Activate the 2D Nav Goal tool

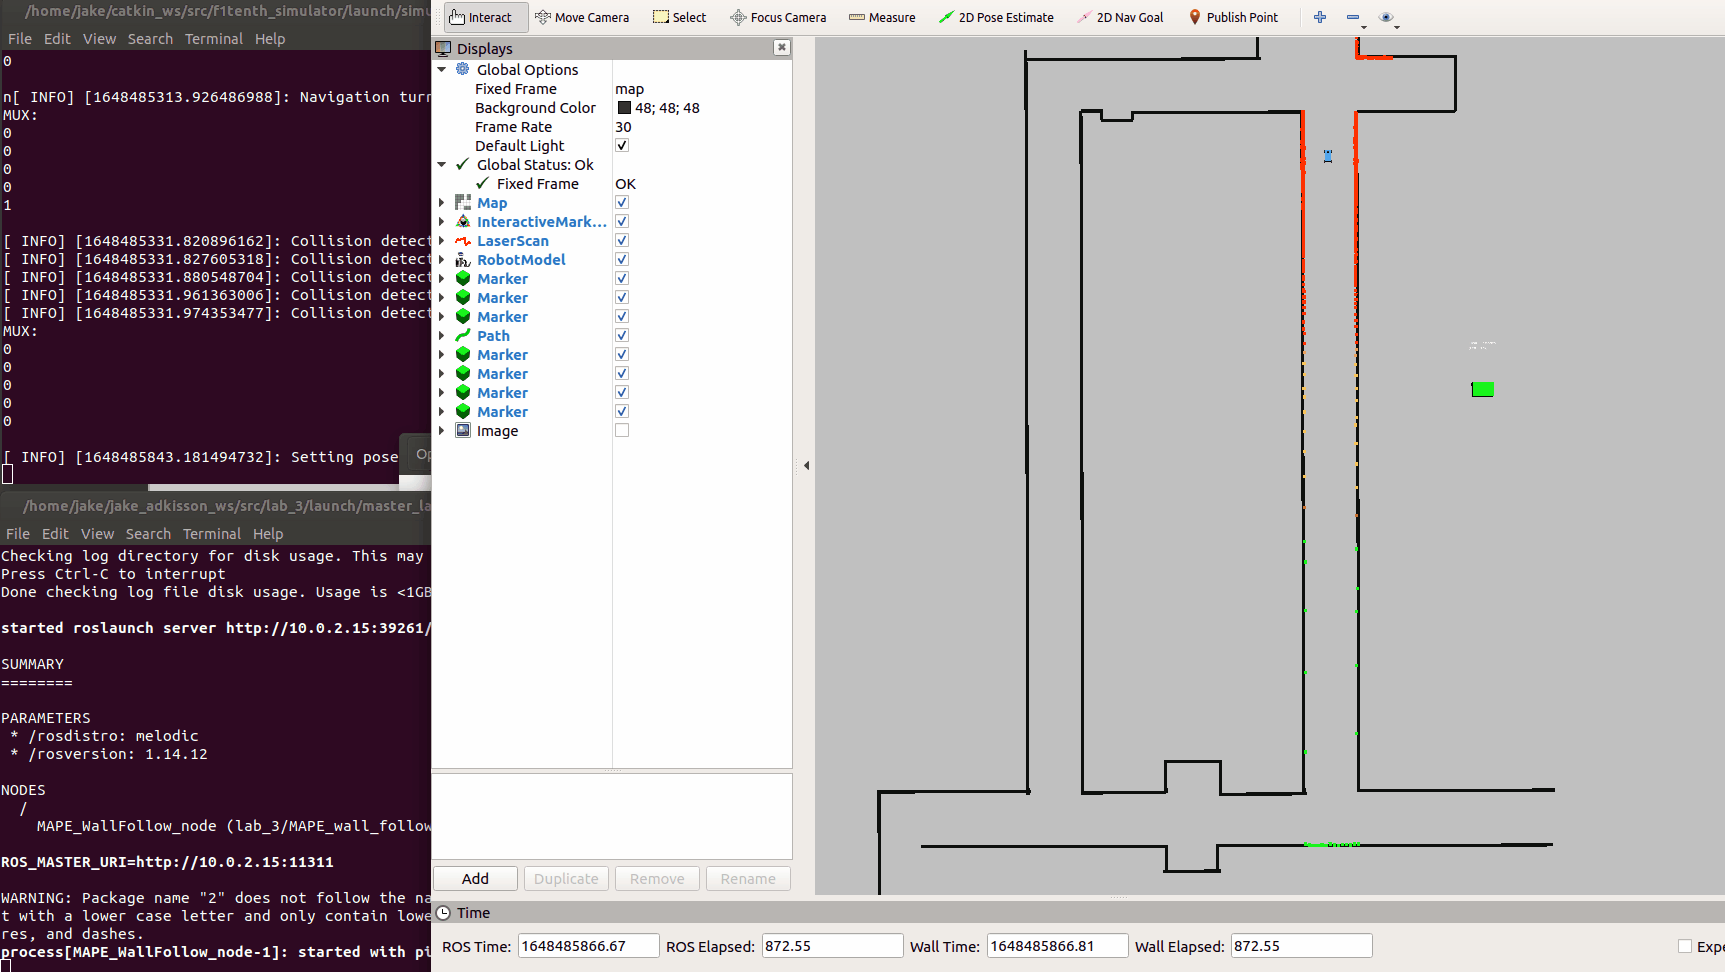pos(1120,17)
